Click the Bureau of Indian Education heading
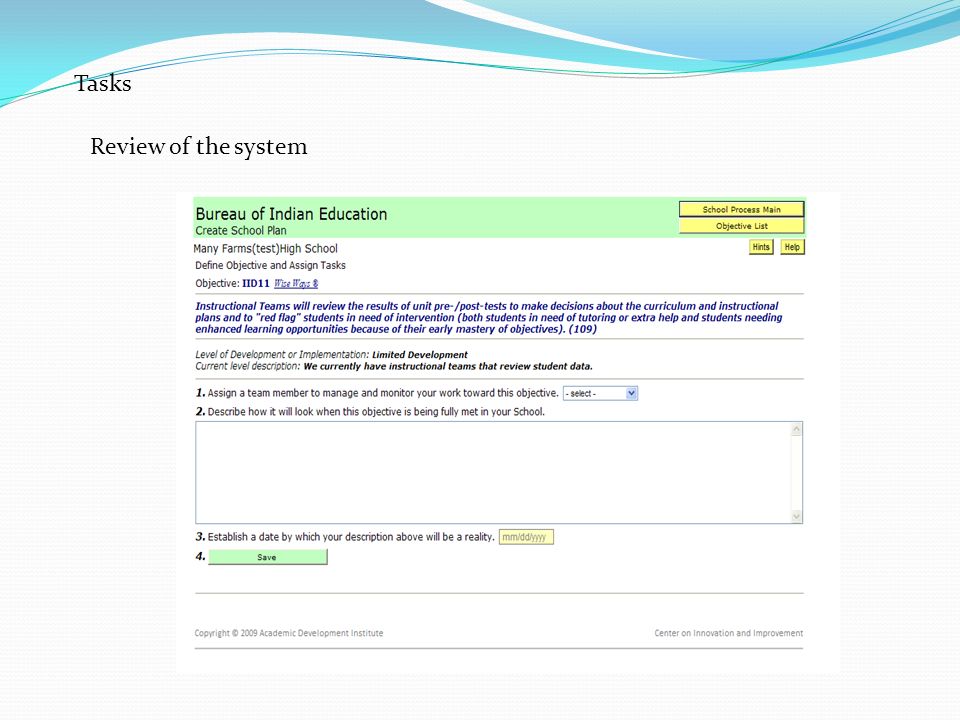The image size is (960, 720). coord(291,214)
